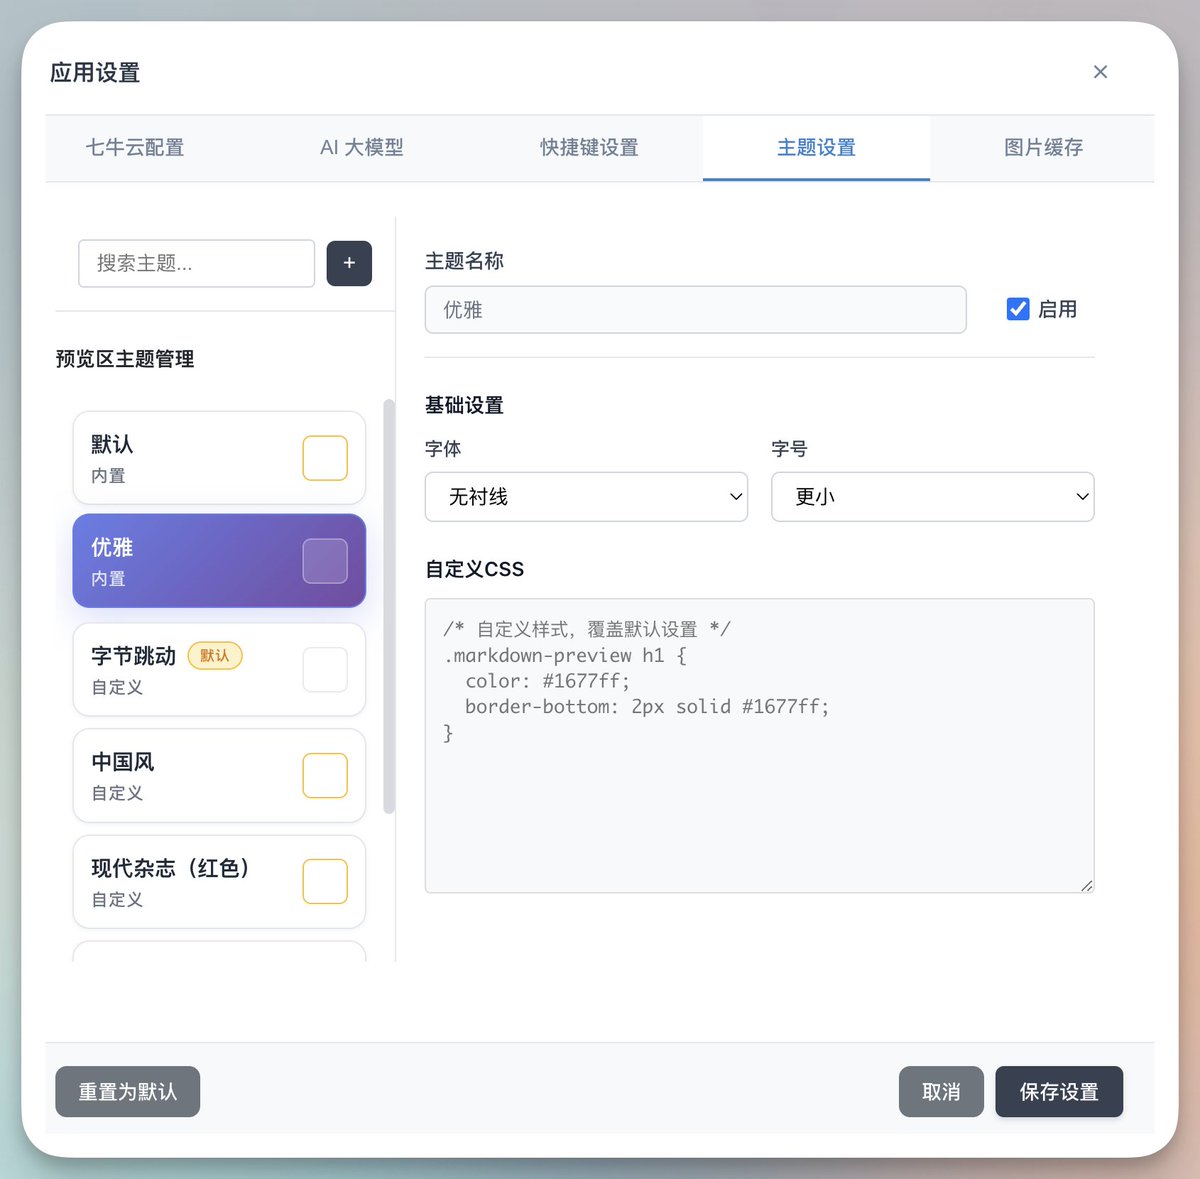Switch to the 快捷键设置 tab
This screenshot has height=1179, width=1200.
(x=589, y=148)
